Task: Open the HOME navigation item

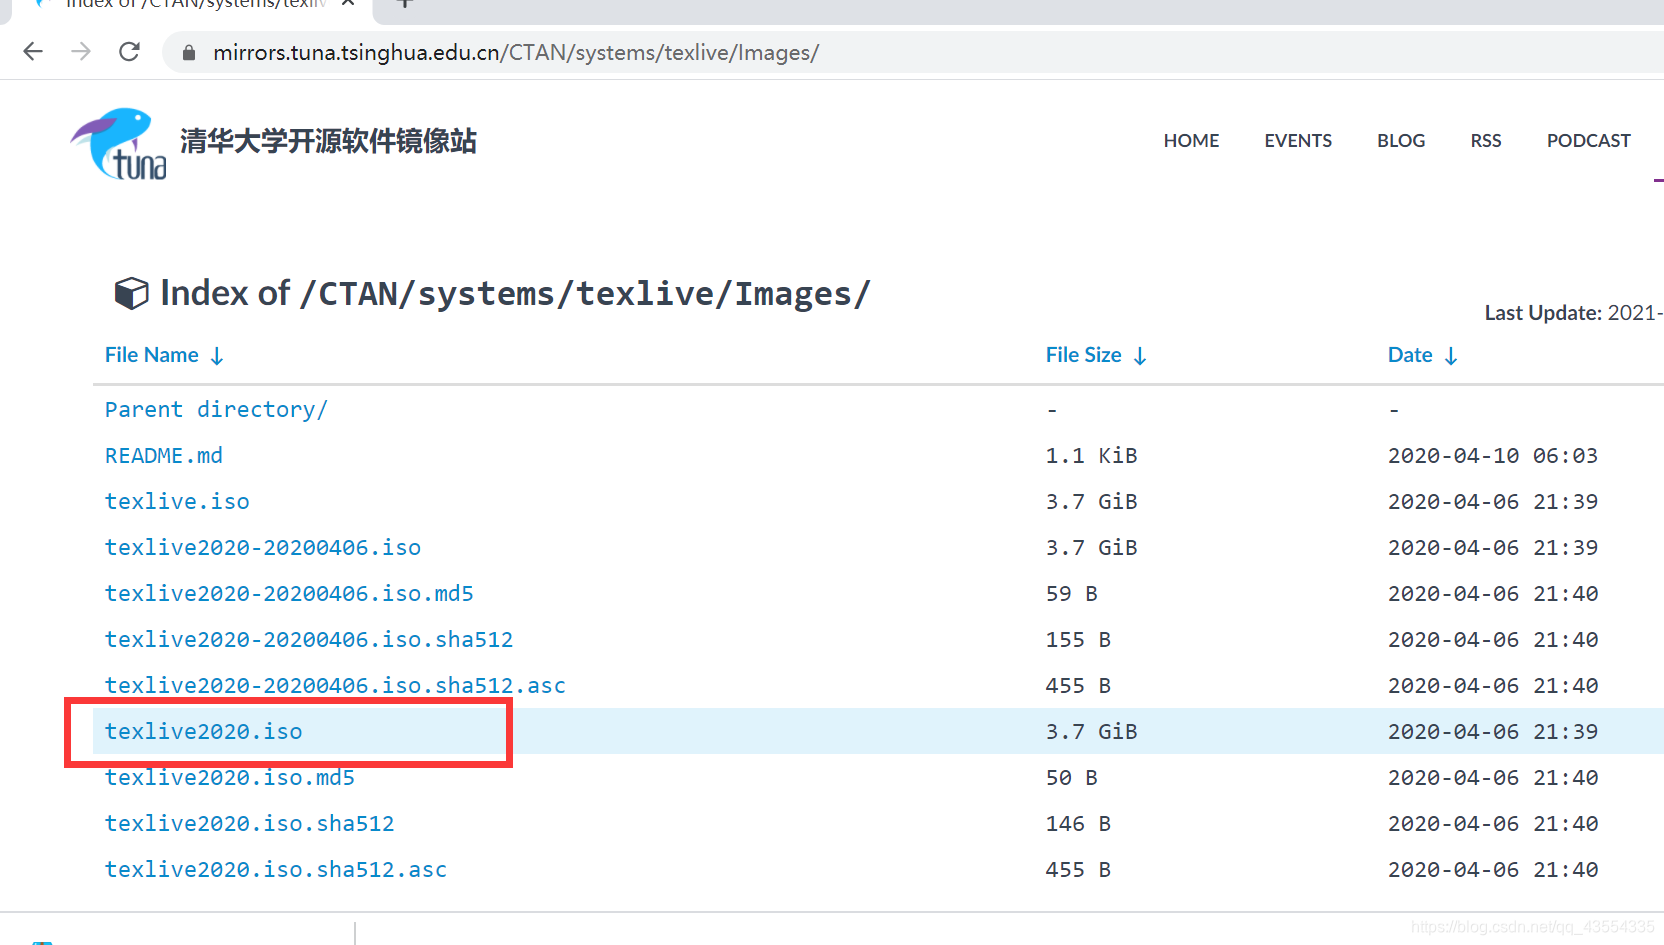Action: [1191, 141]
